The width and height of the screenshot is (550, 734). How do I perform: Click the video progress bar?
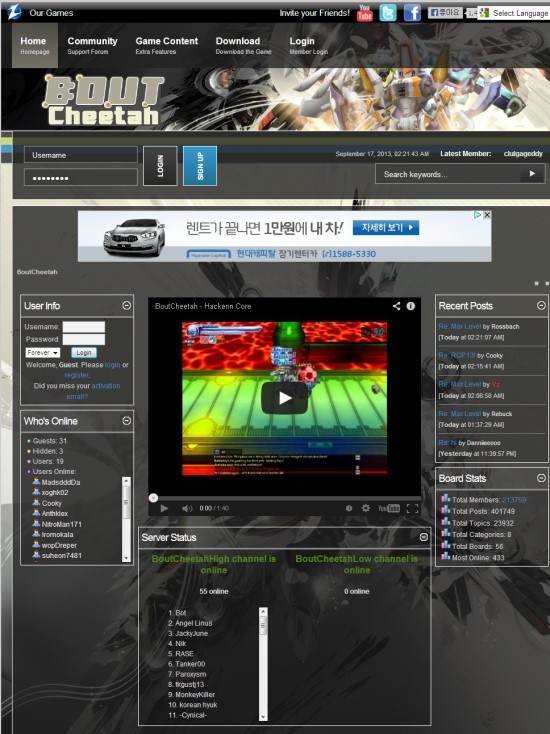(x=284, y=498)
